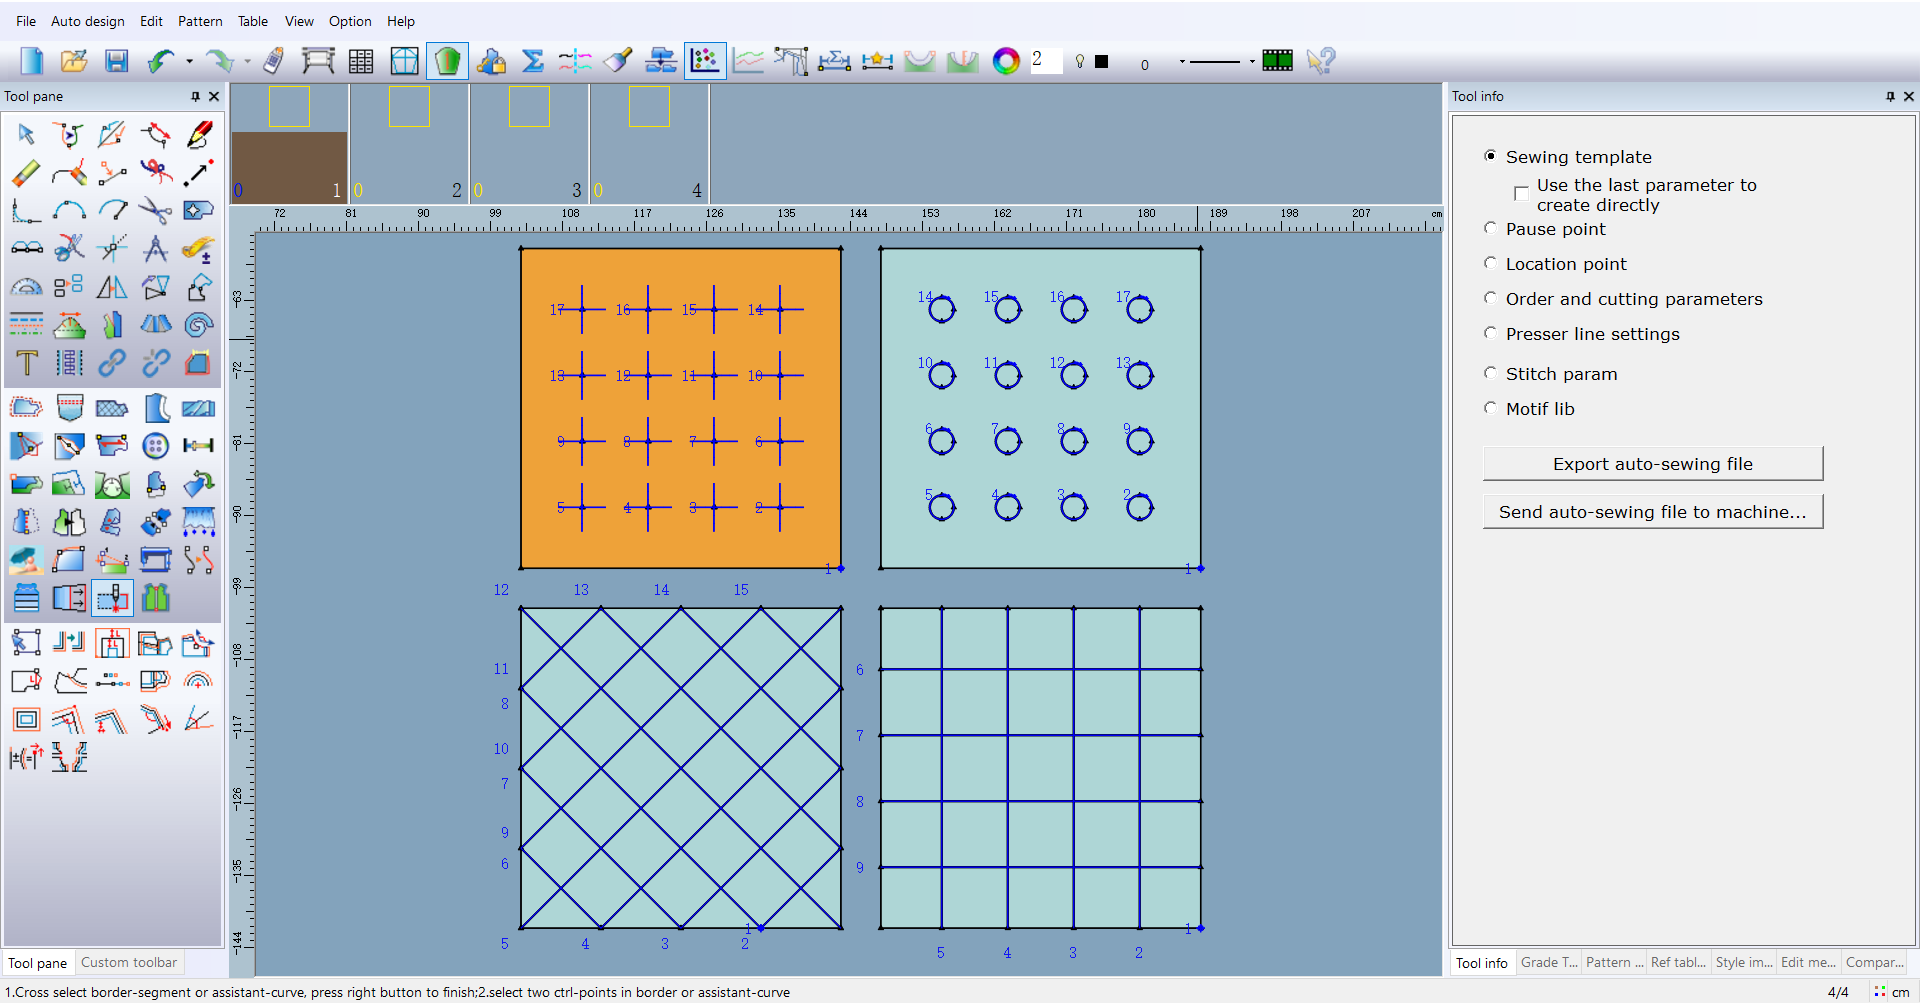The height and width of the screenshot is (1003, 1920).
Task: Switch to the Custom toolbar tab
Action: [129, 962]
